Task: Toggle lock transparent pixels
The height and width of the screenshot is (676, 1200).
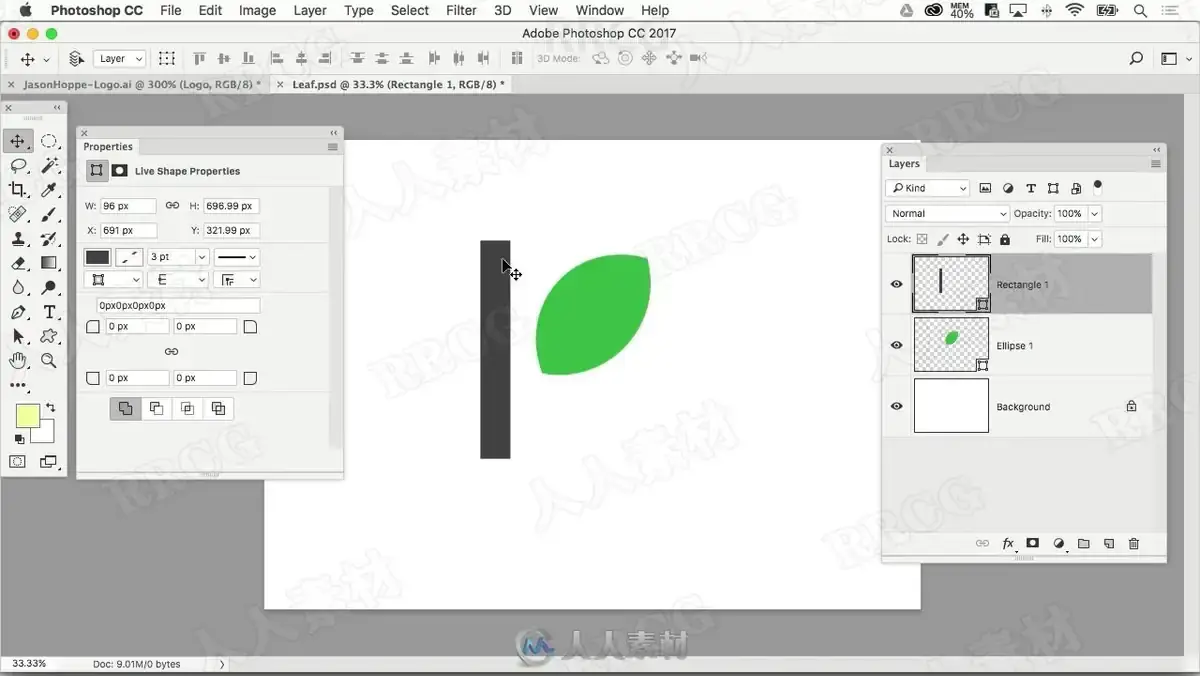Action: pos(922,239)
